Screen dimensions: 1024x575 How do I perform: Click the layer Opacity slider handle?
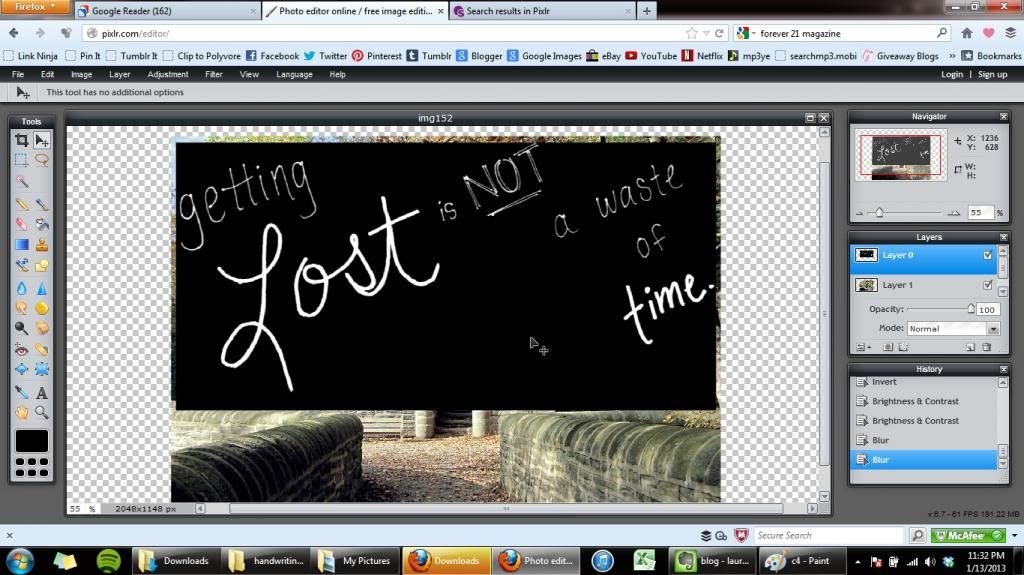[x=970, y=309]
